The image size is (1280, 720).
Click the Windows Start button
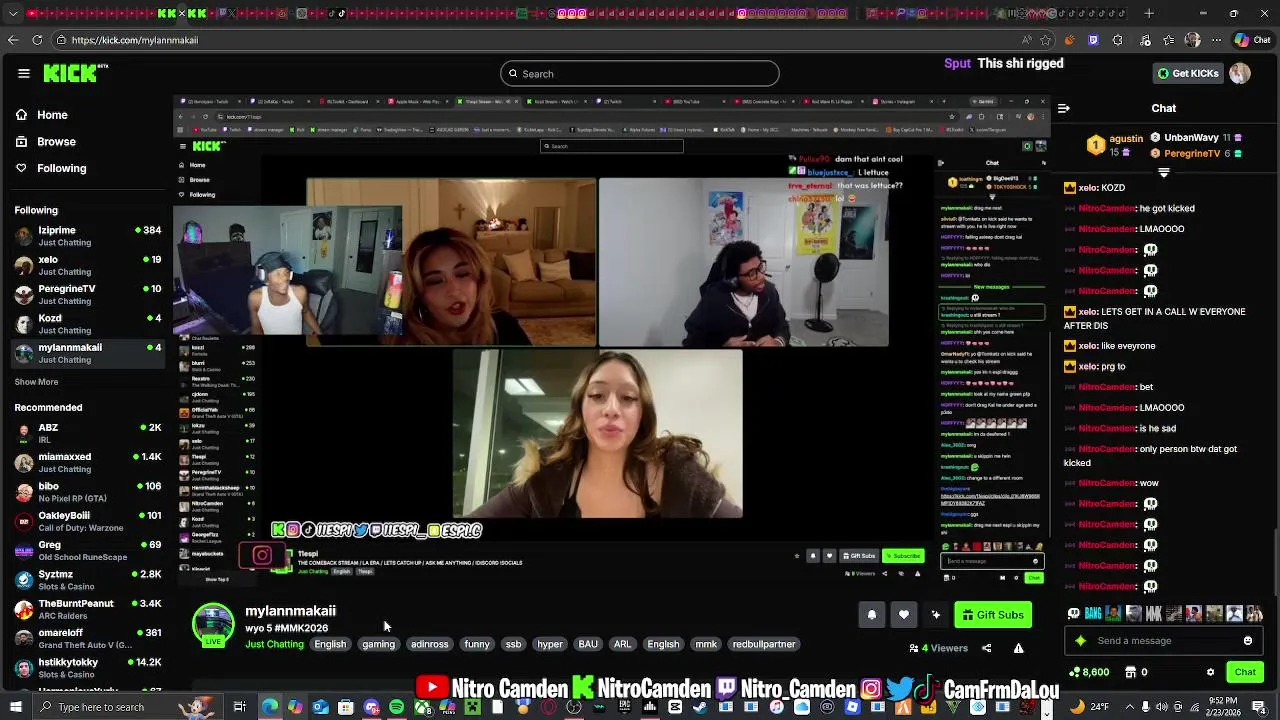15,707
